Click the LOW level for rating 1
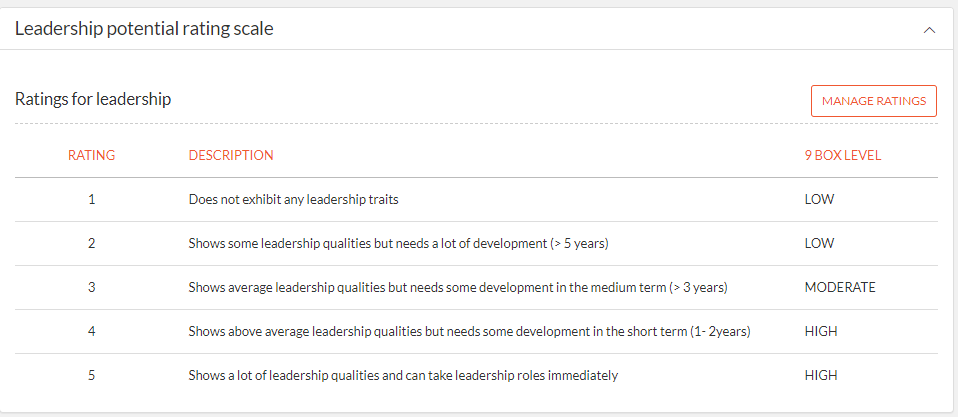The width and height of the screenshot is (958, 417). click(819, 199)
